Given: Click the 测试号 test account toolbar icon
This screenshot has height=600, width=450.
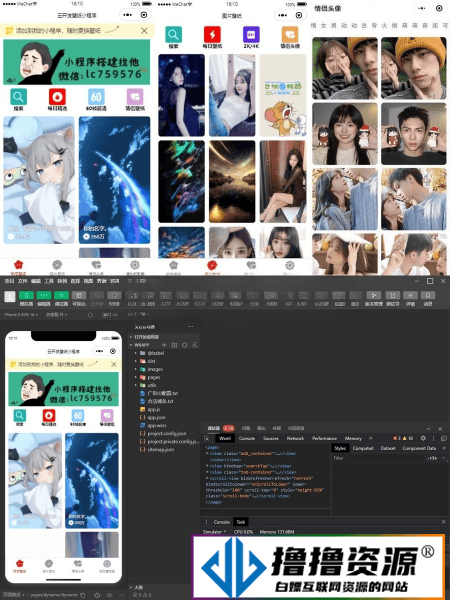Looking at the screenshot, I should (x=393, y=295).
